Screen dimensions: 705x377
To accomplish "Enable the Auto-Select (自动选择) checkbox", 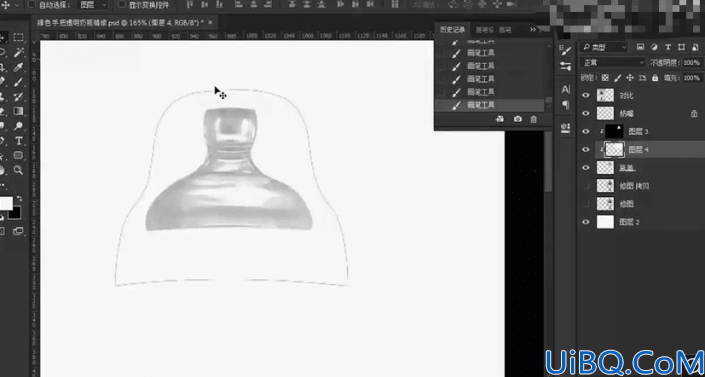I will tap(31, 5).
